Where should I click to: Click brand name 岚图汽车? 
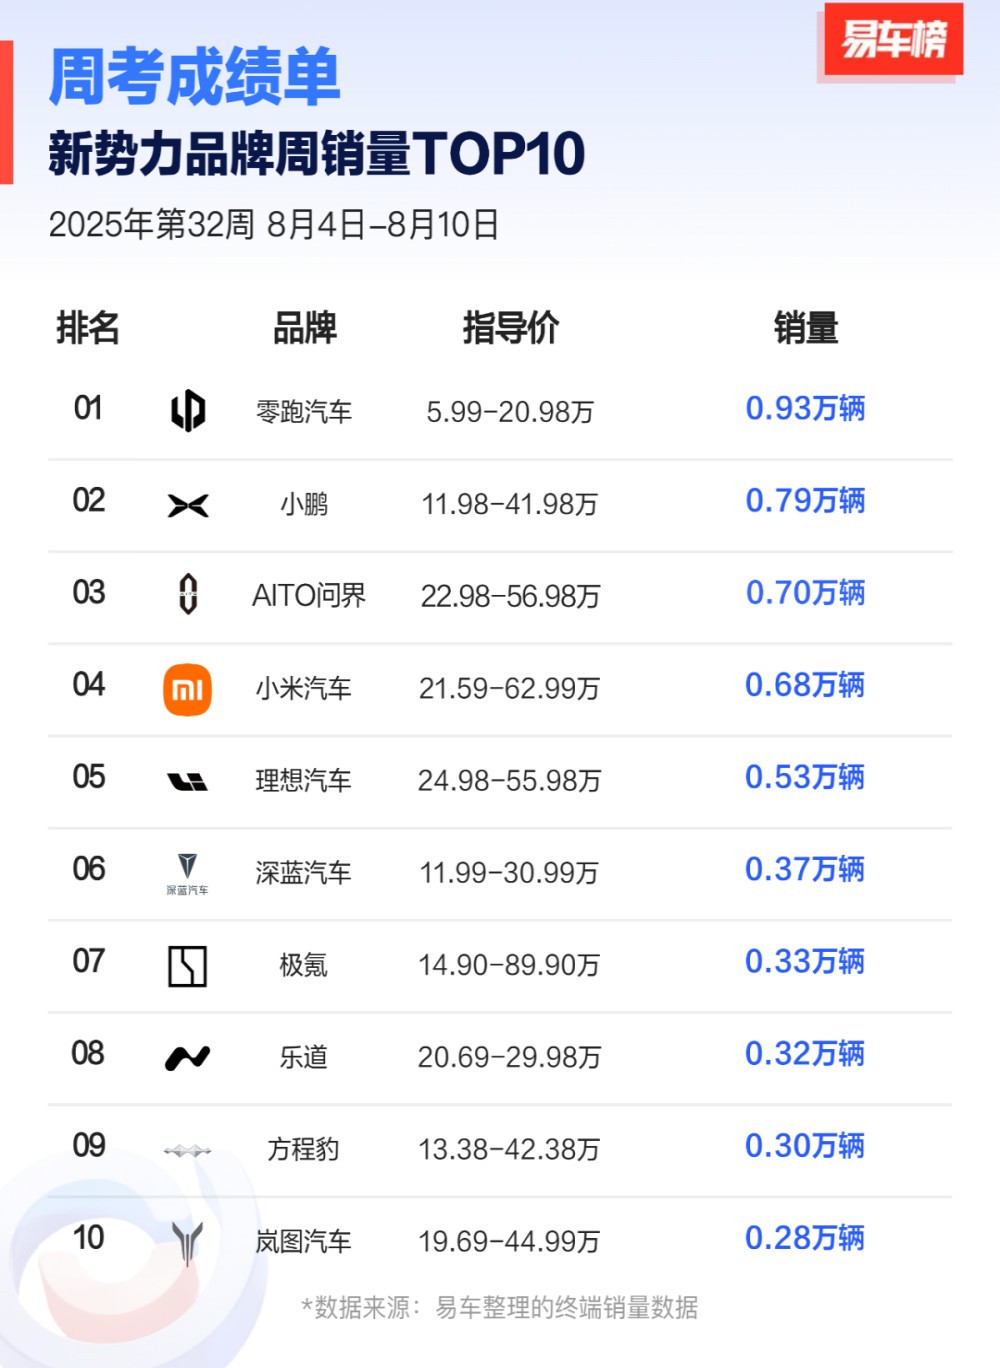click(304, 1241)
